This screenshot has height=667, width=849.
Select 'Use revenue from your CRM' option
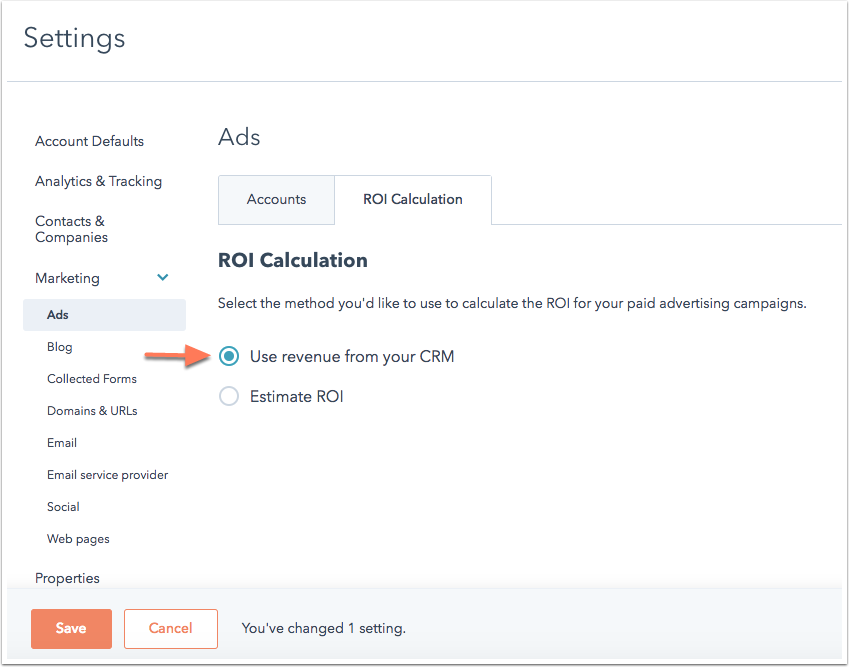click(229, 356)
